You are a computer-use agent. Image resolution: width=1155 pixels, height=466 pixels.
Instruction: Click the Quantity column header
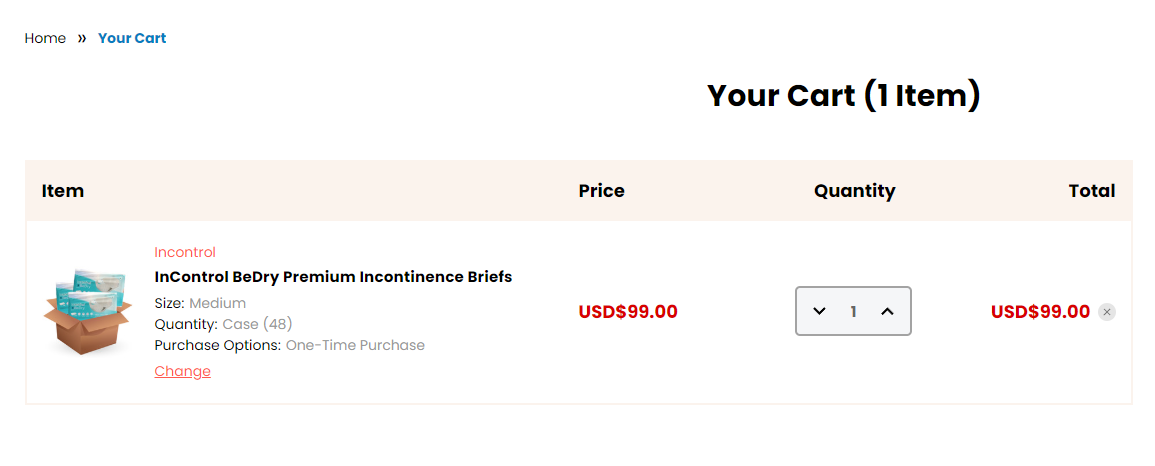point(854,191)
